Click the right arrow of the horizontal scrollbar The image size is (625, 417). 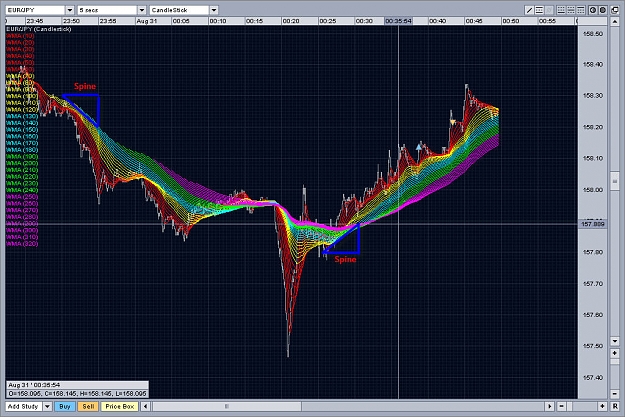(x=550, y=406)
